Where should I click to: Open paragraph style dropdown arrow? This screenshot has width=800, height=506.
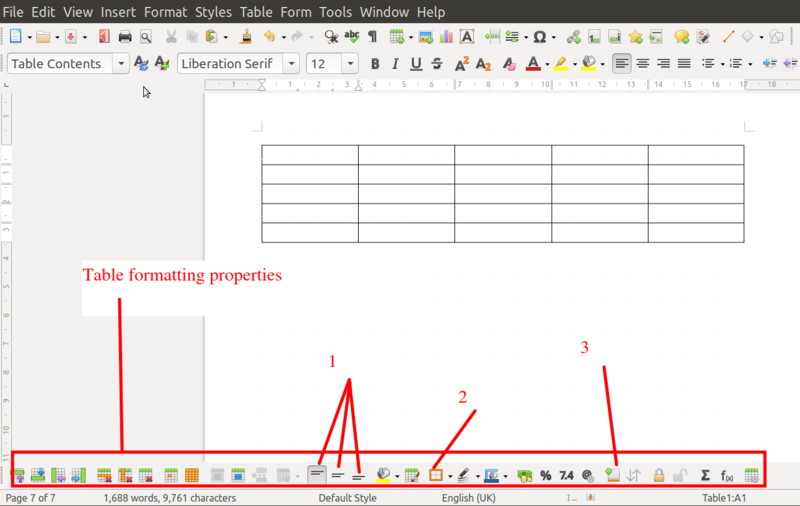121,64
